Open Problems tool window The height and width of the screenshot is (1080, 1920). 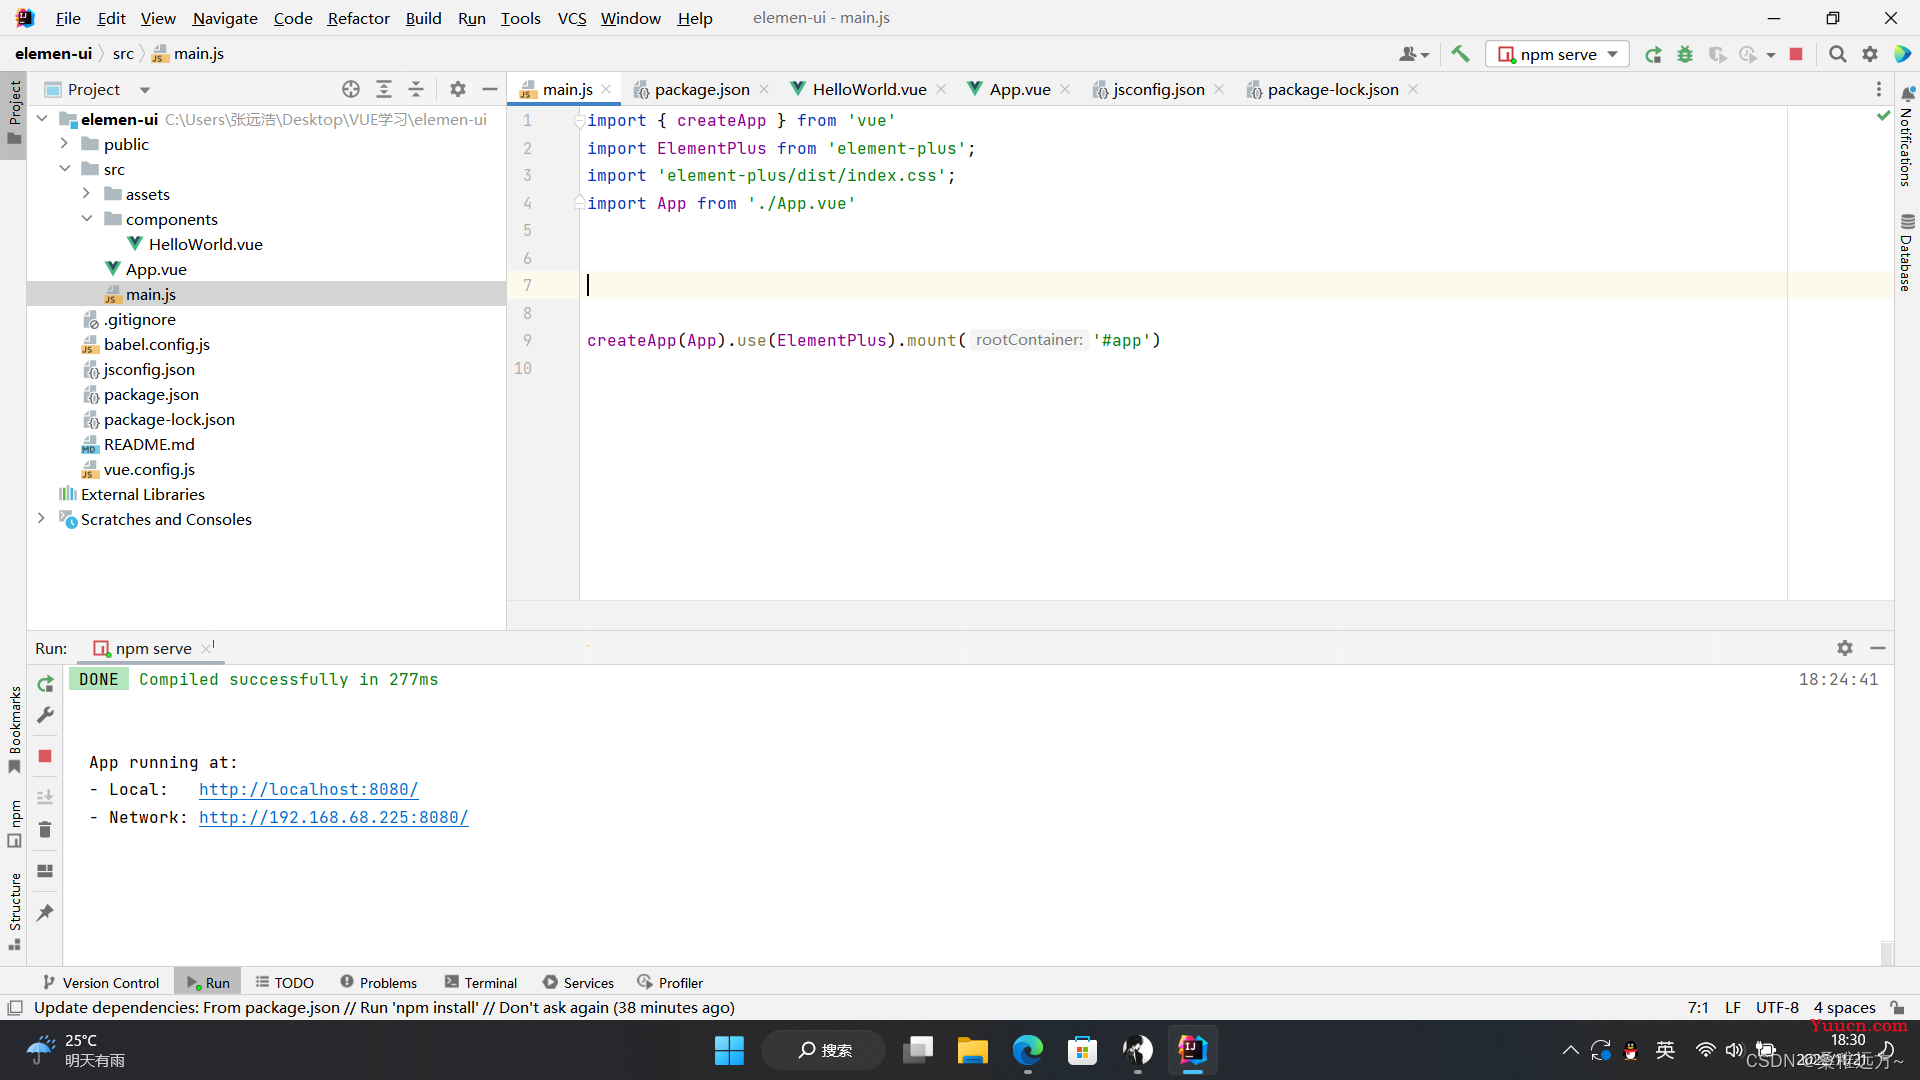coord(378,982)
